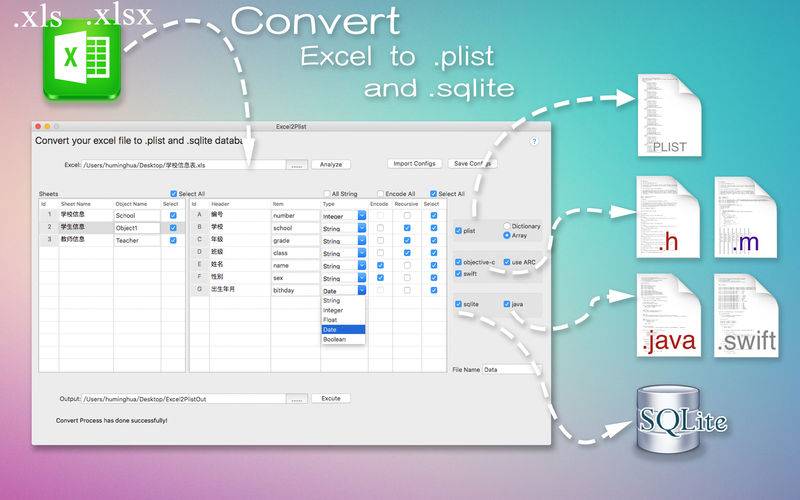Toggle Recursive checkbox for grade row
Image resolution: width=800 pixels, height=500 pixels.
407,240
